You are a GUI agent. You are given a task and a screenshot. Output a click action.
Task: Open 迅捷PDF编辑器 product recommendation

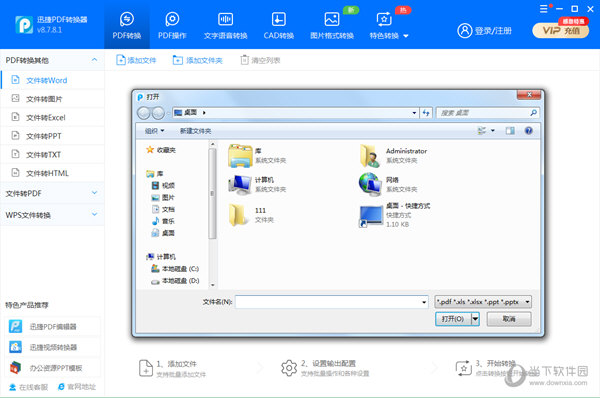click(x=53, y=326)
